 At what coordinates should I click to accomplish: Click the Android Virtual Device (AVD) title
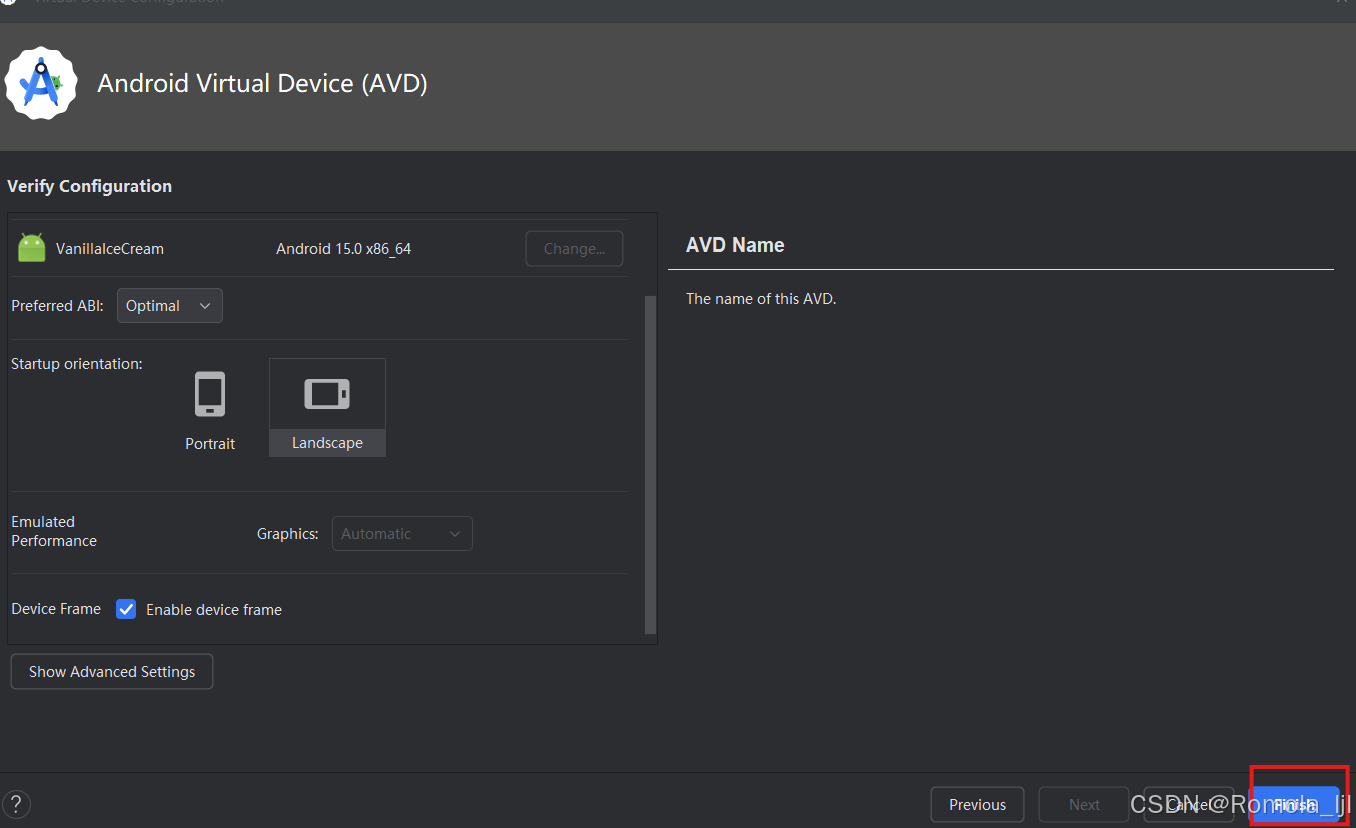262,83
